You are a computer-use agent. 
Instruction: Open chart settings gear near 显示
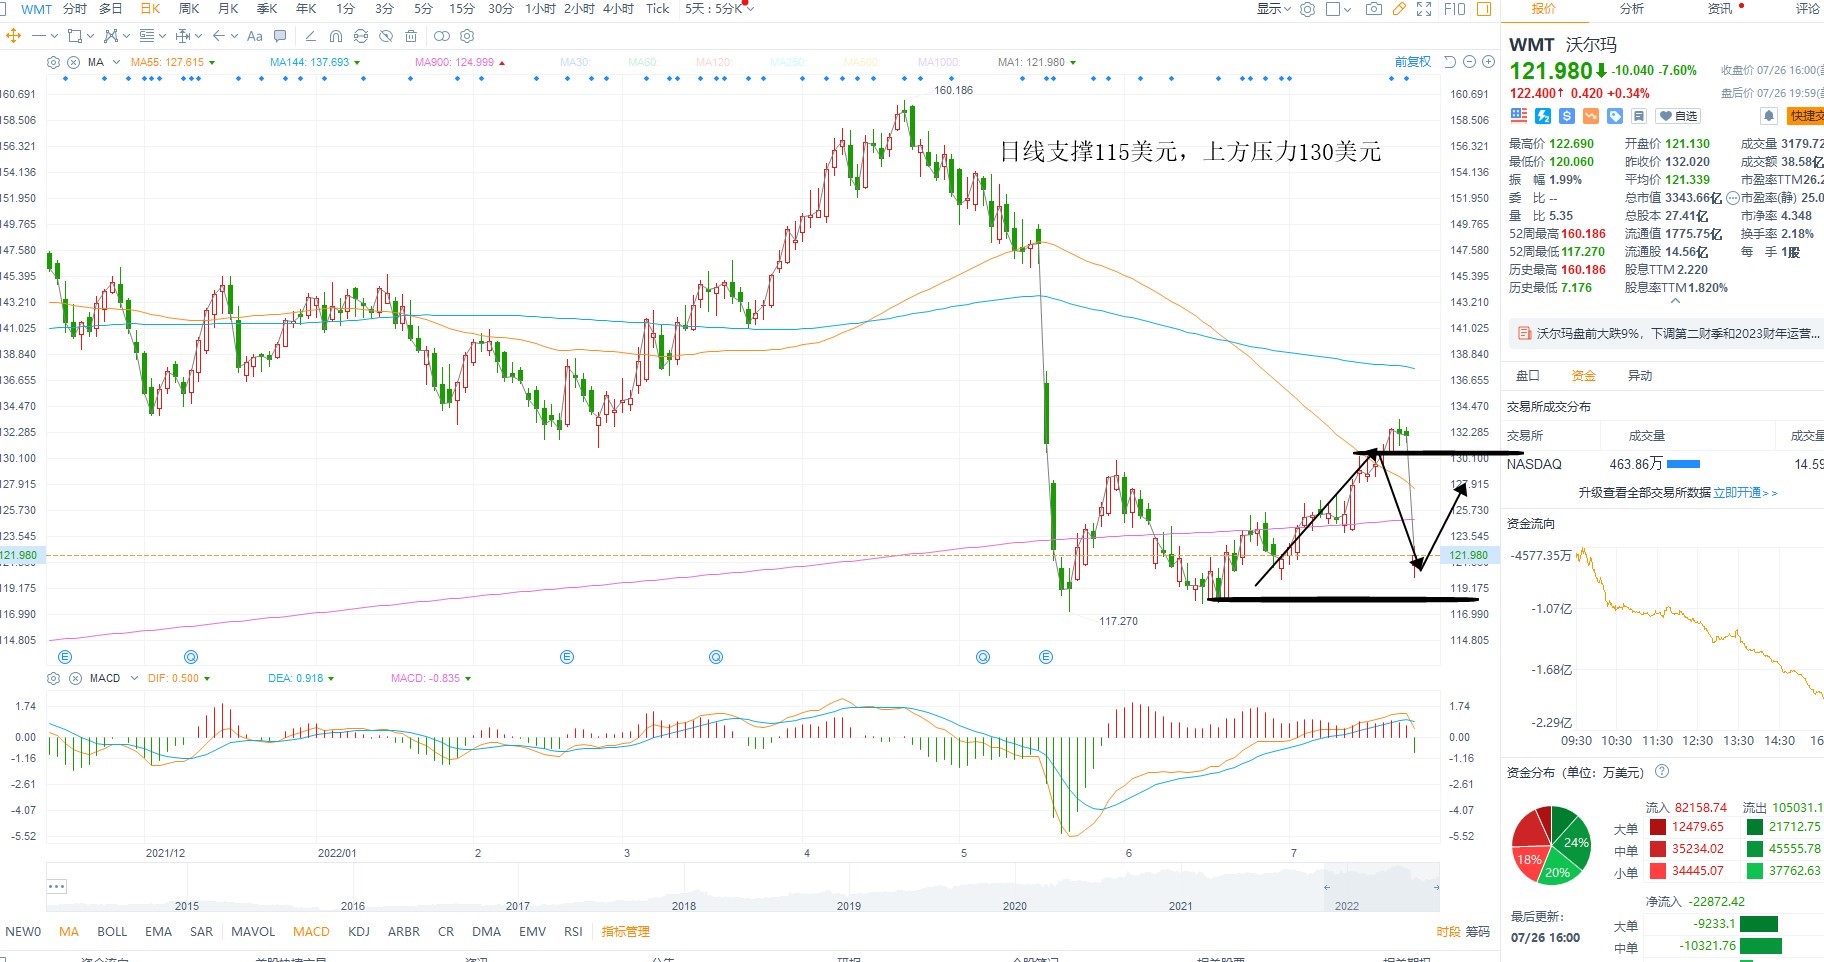point(1307,9)
